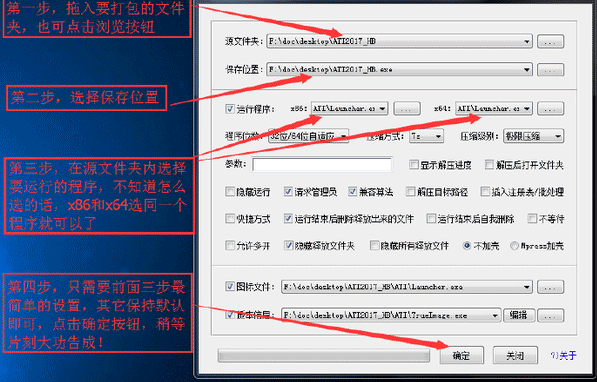
Task: Click the 确定 button
Action: click(461, 355)
